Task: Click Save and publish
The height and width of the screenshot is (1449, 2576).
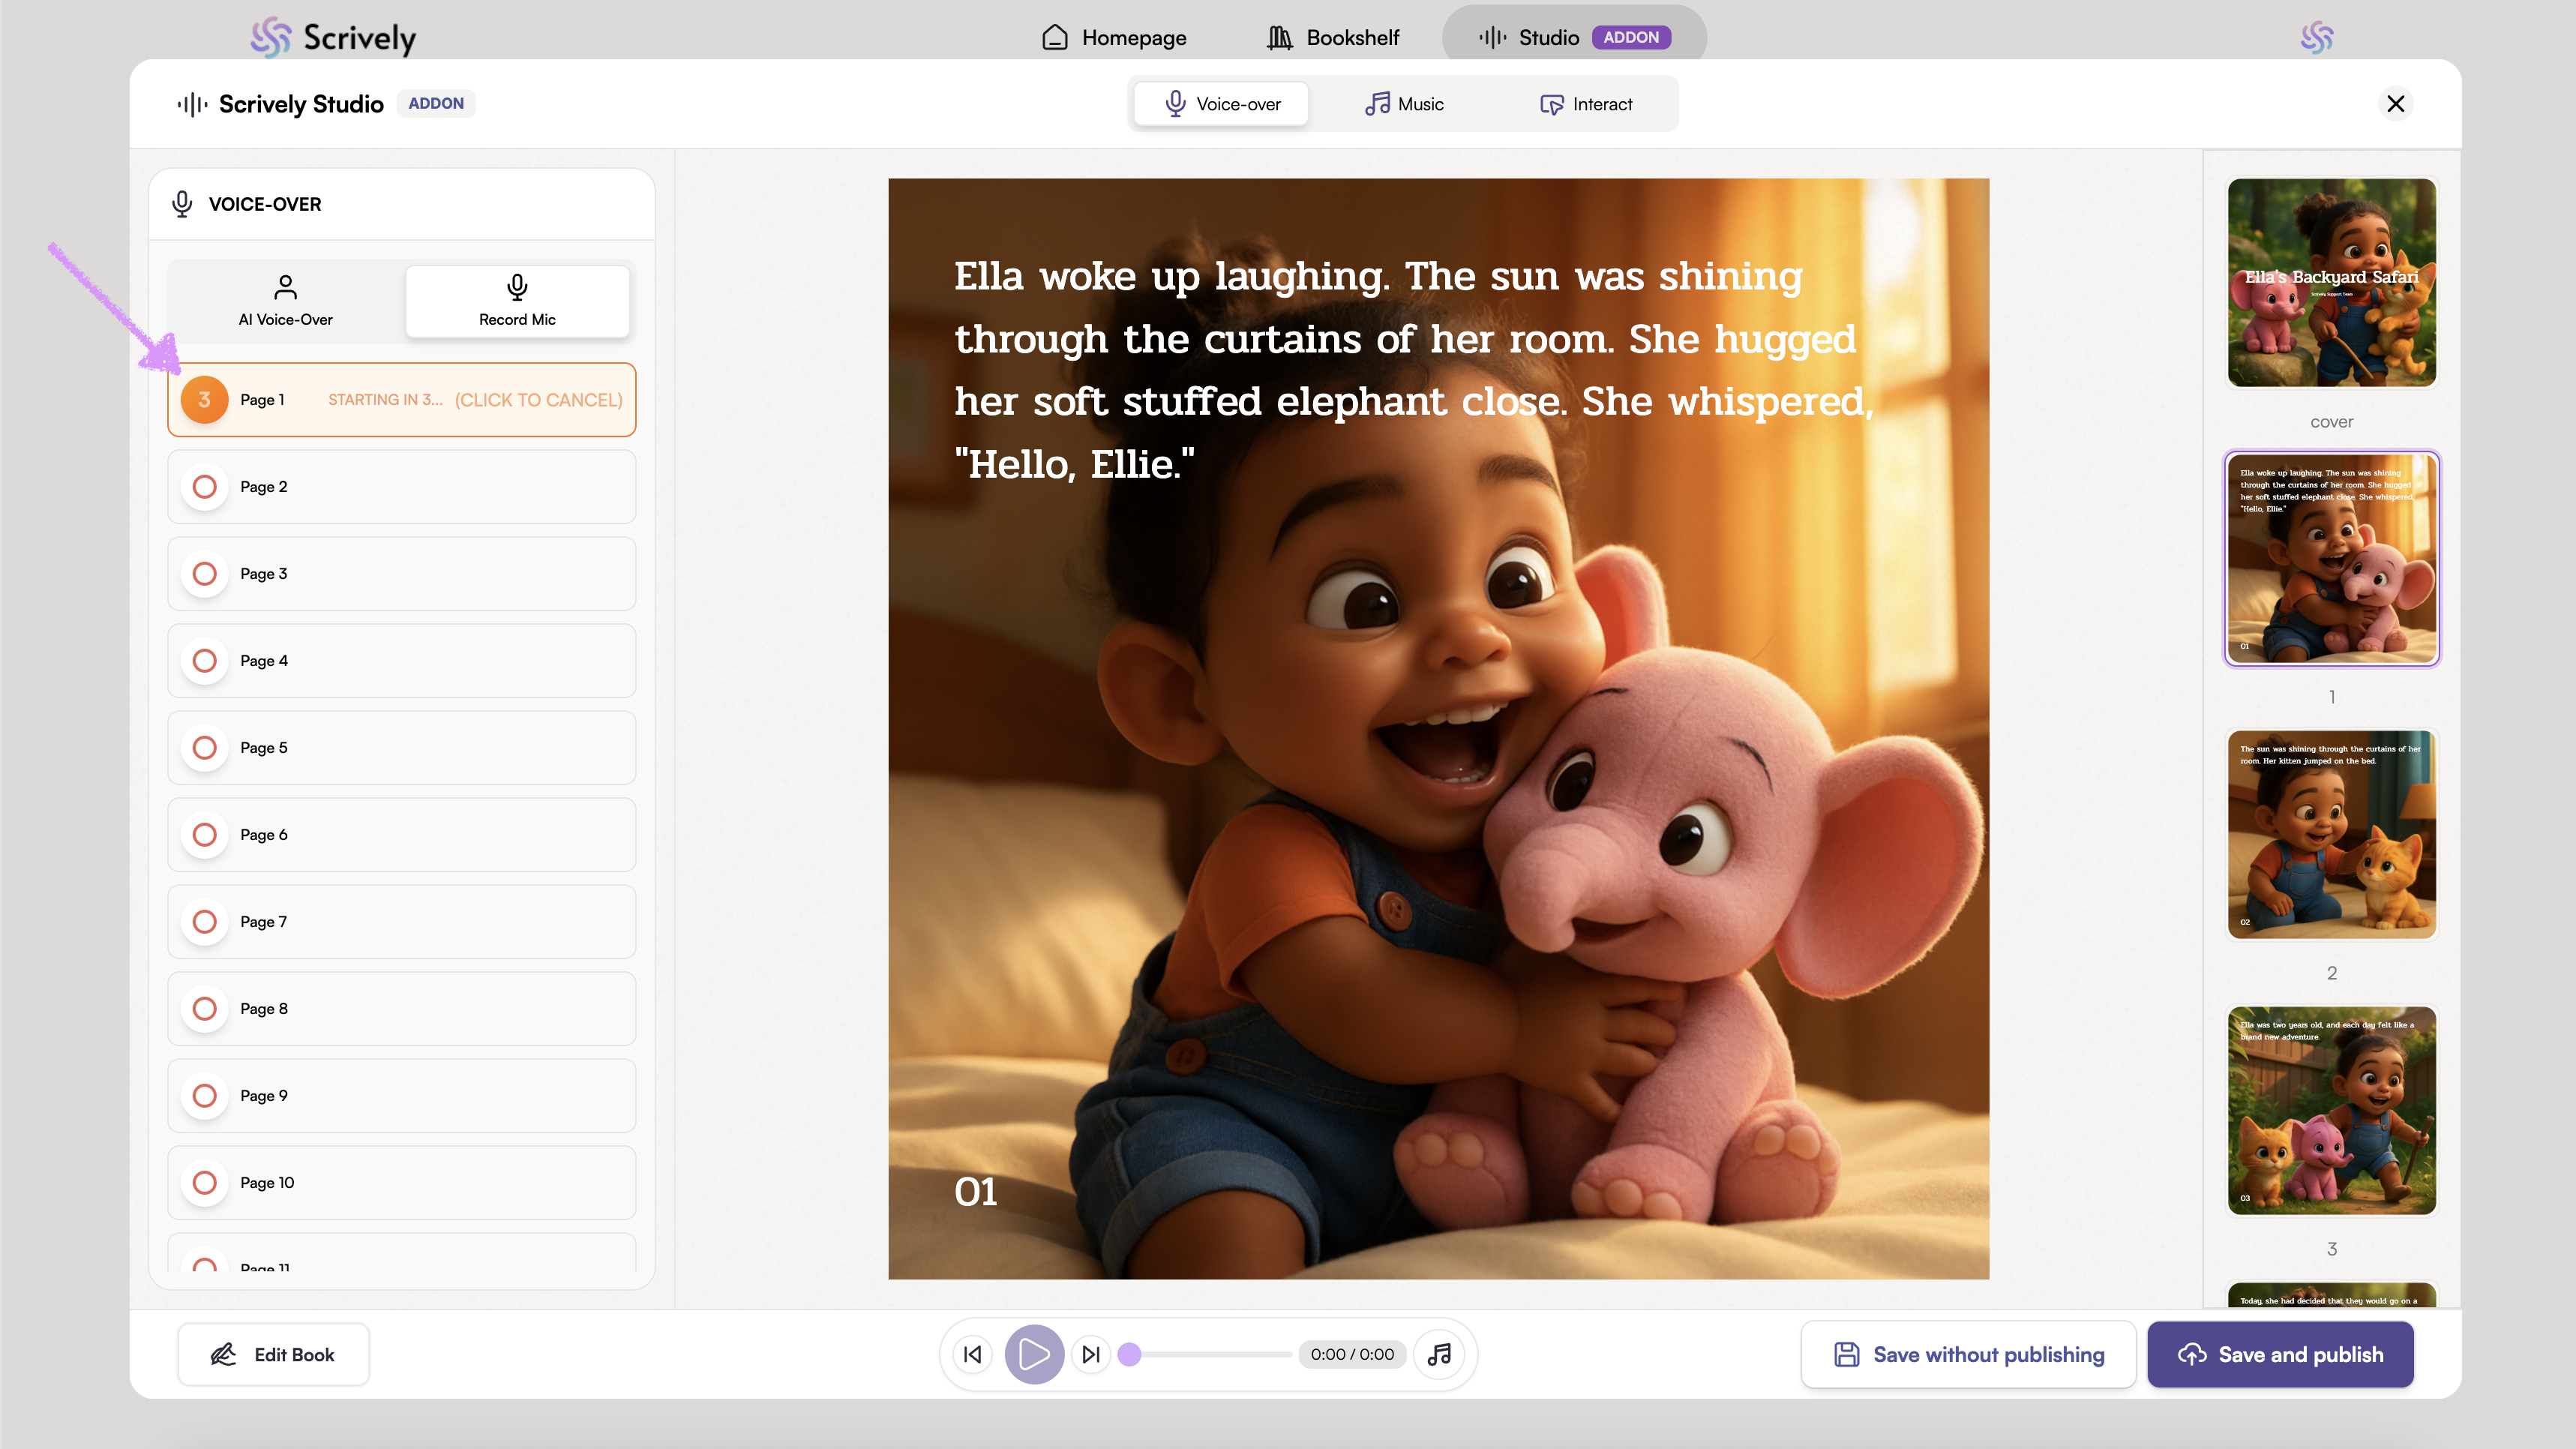Action: click(x=2280, y=1354)
